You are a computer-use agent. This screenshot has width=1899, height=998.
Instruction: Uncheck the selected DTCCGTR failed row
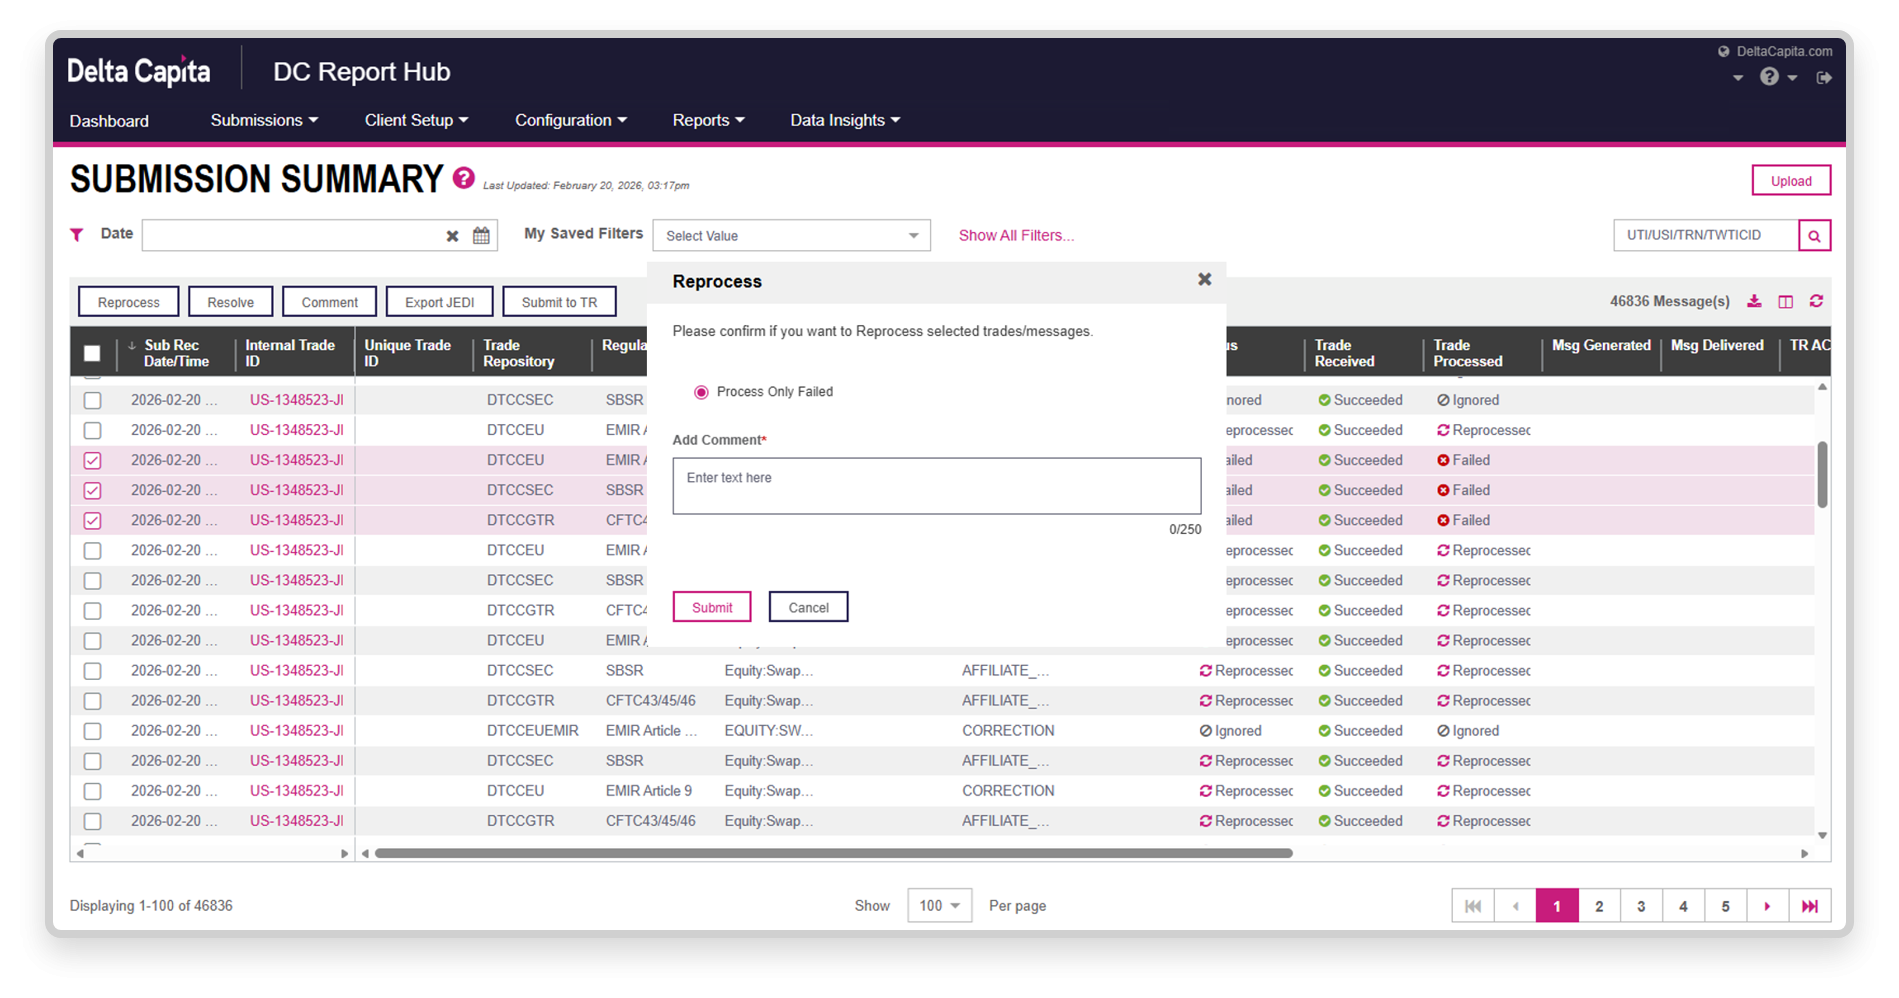(x=92, y=520)
